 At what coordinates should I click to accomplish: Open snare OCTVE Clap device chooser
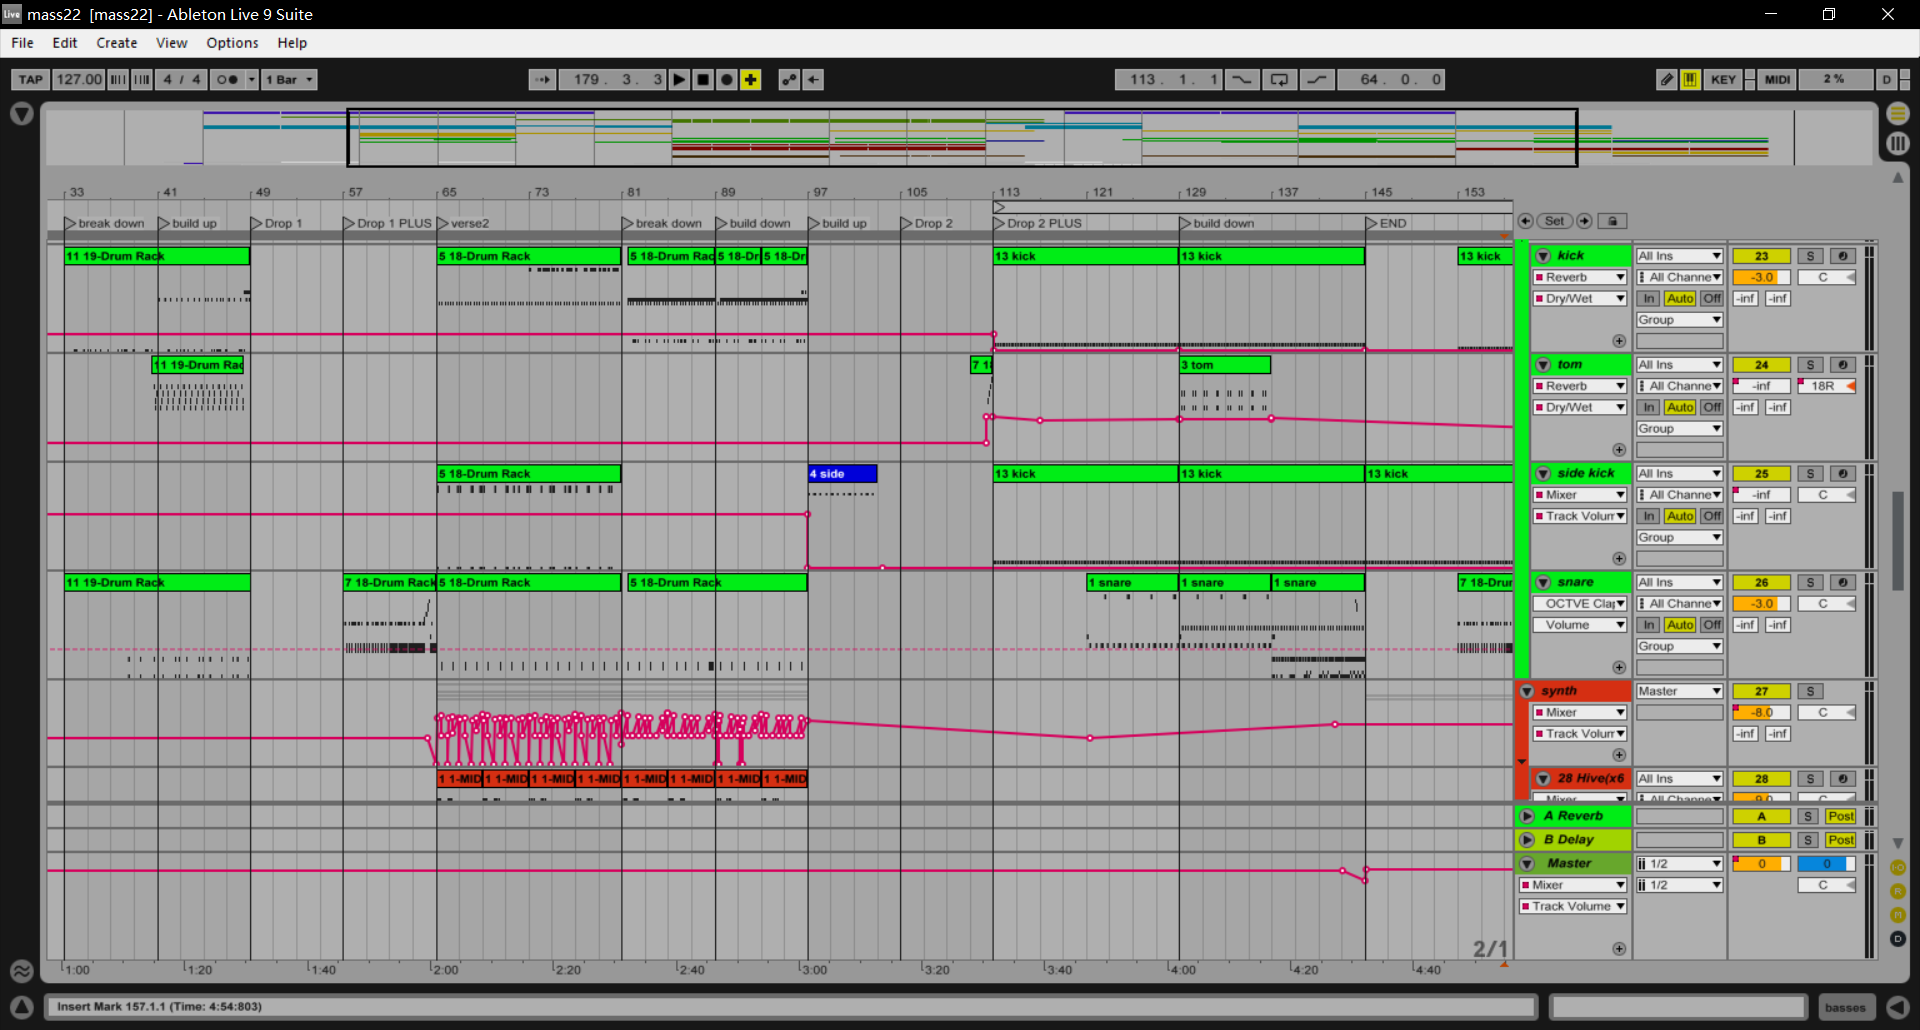(1580, 604)
